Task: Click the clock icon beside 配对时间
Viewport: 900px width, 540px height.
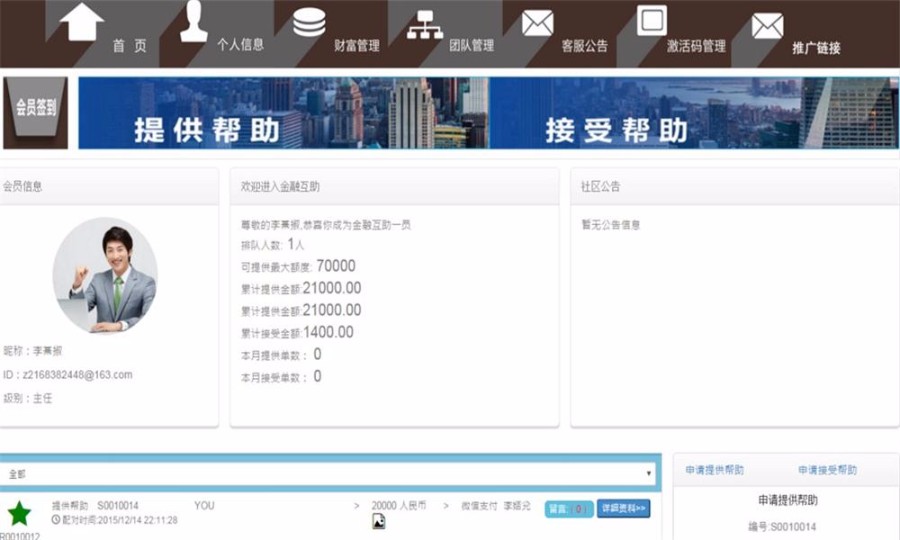Action: click(56, 520)
